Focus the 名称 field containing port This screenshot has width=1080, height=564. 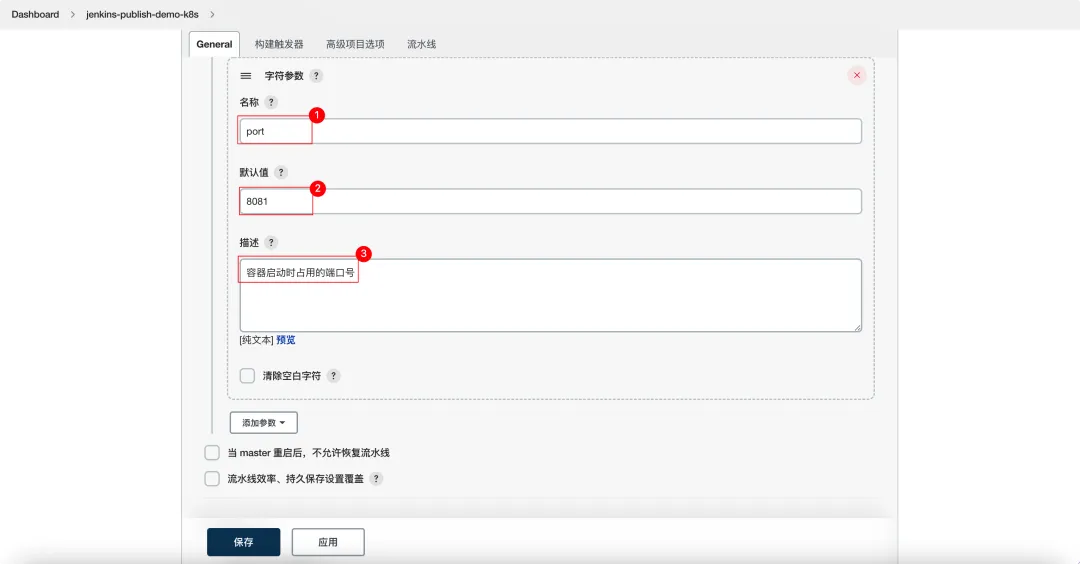[x=550, y=131]
